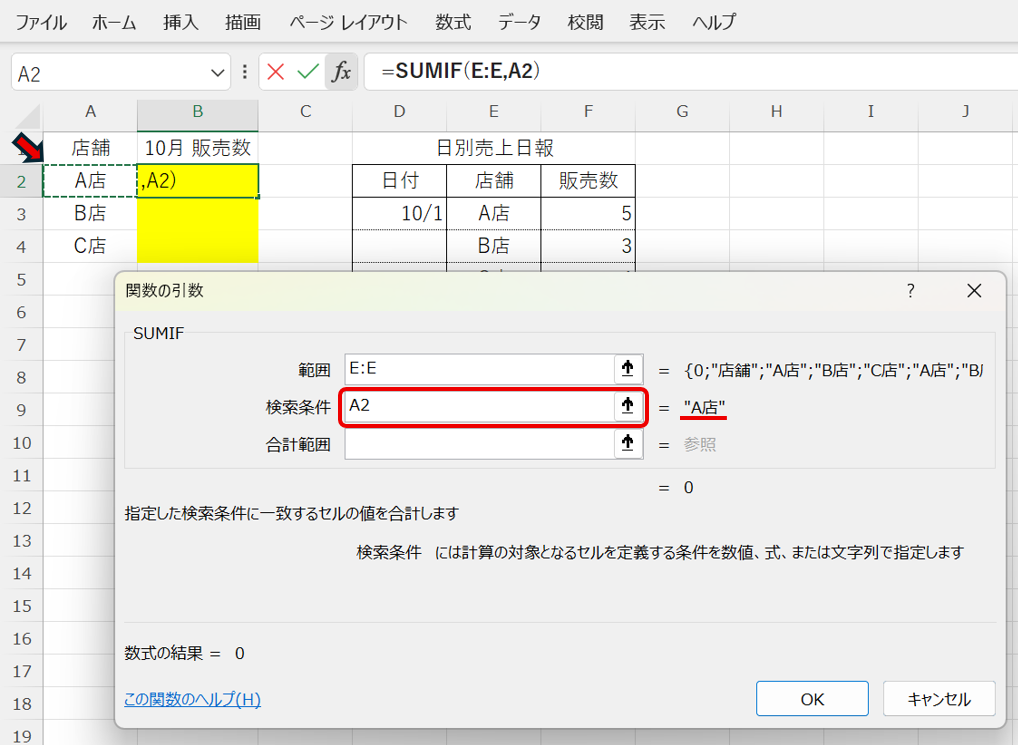Click the green Enter checkmark in formula bar

tap(308, 72)
